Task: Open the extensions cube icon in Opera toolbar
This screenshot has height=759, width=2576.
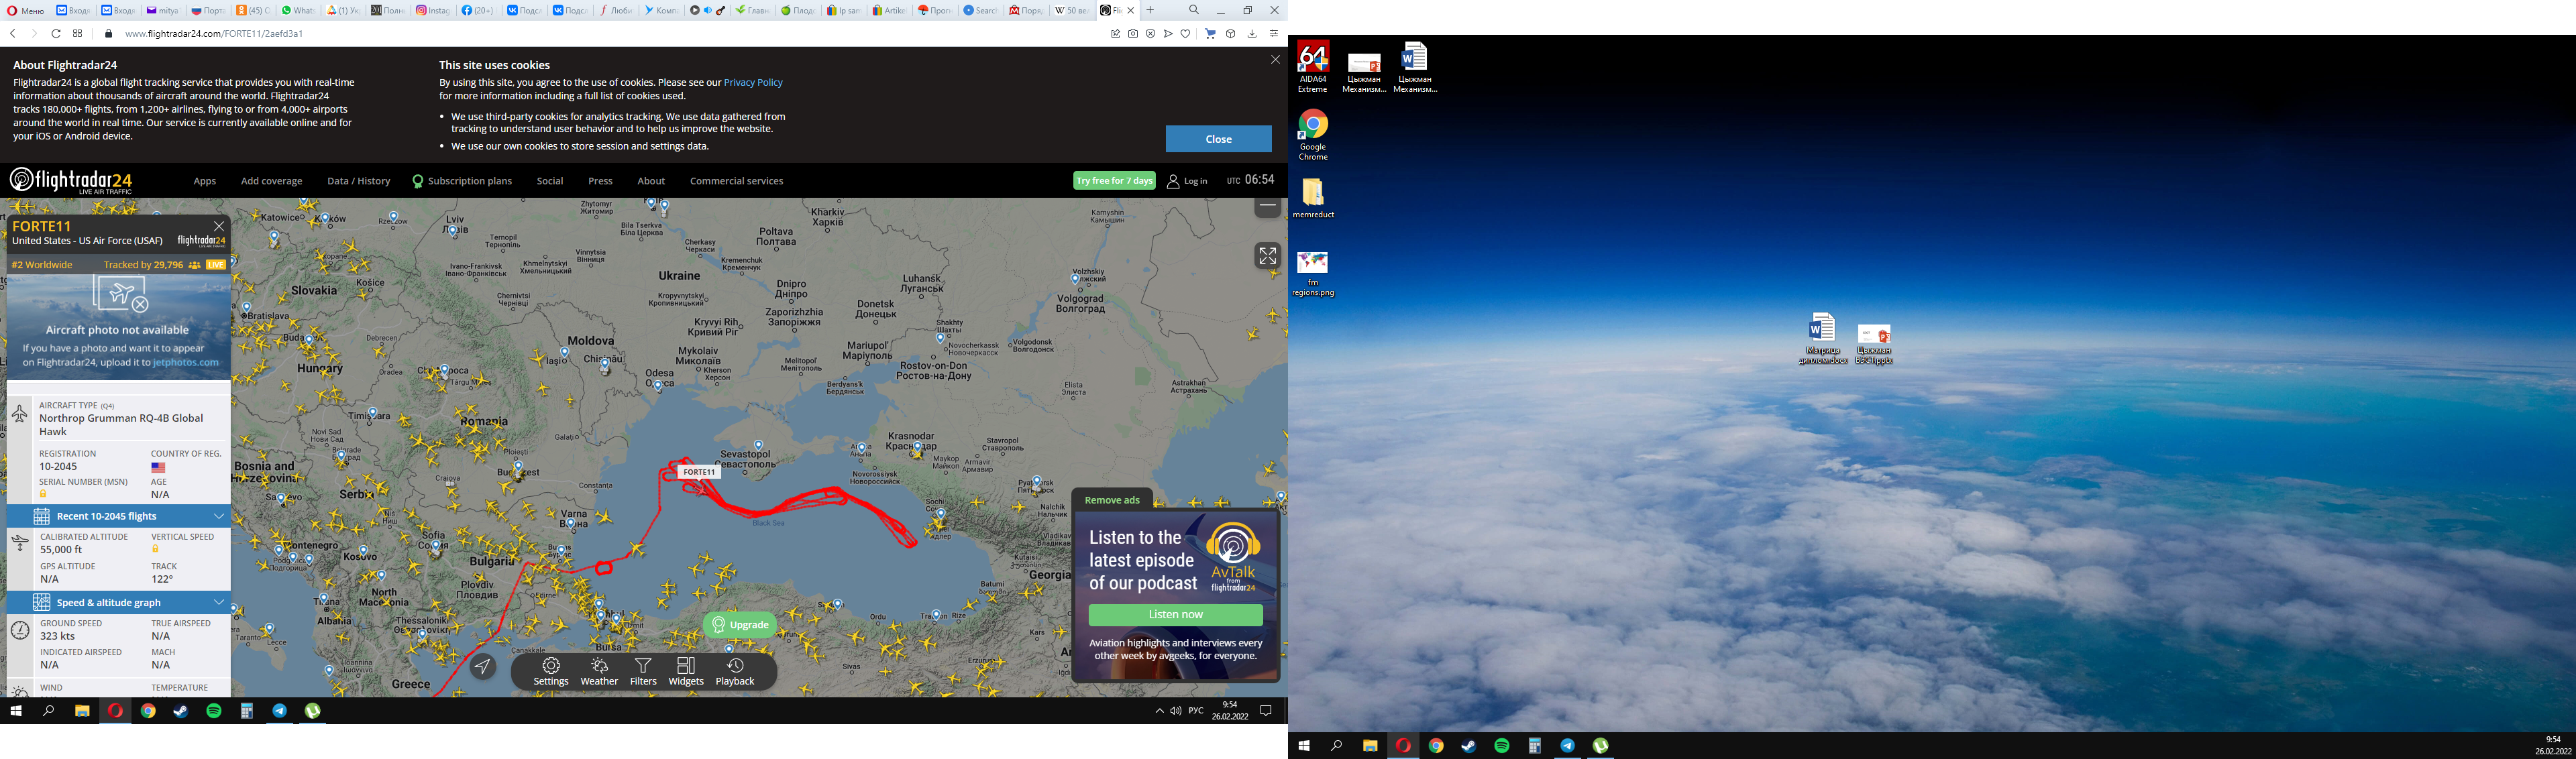Action: 1231,33
